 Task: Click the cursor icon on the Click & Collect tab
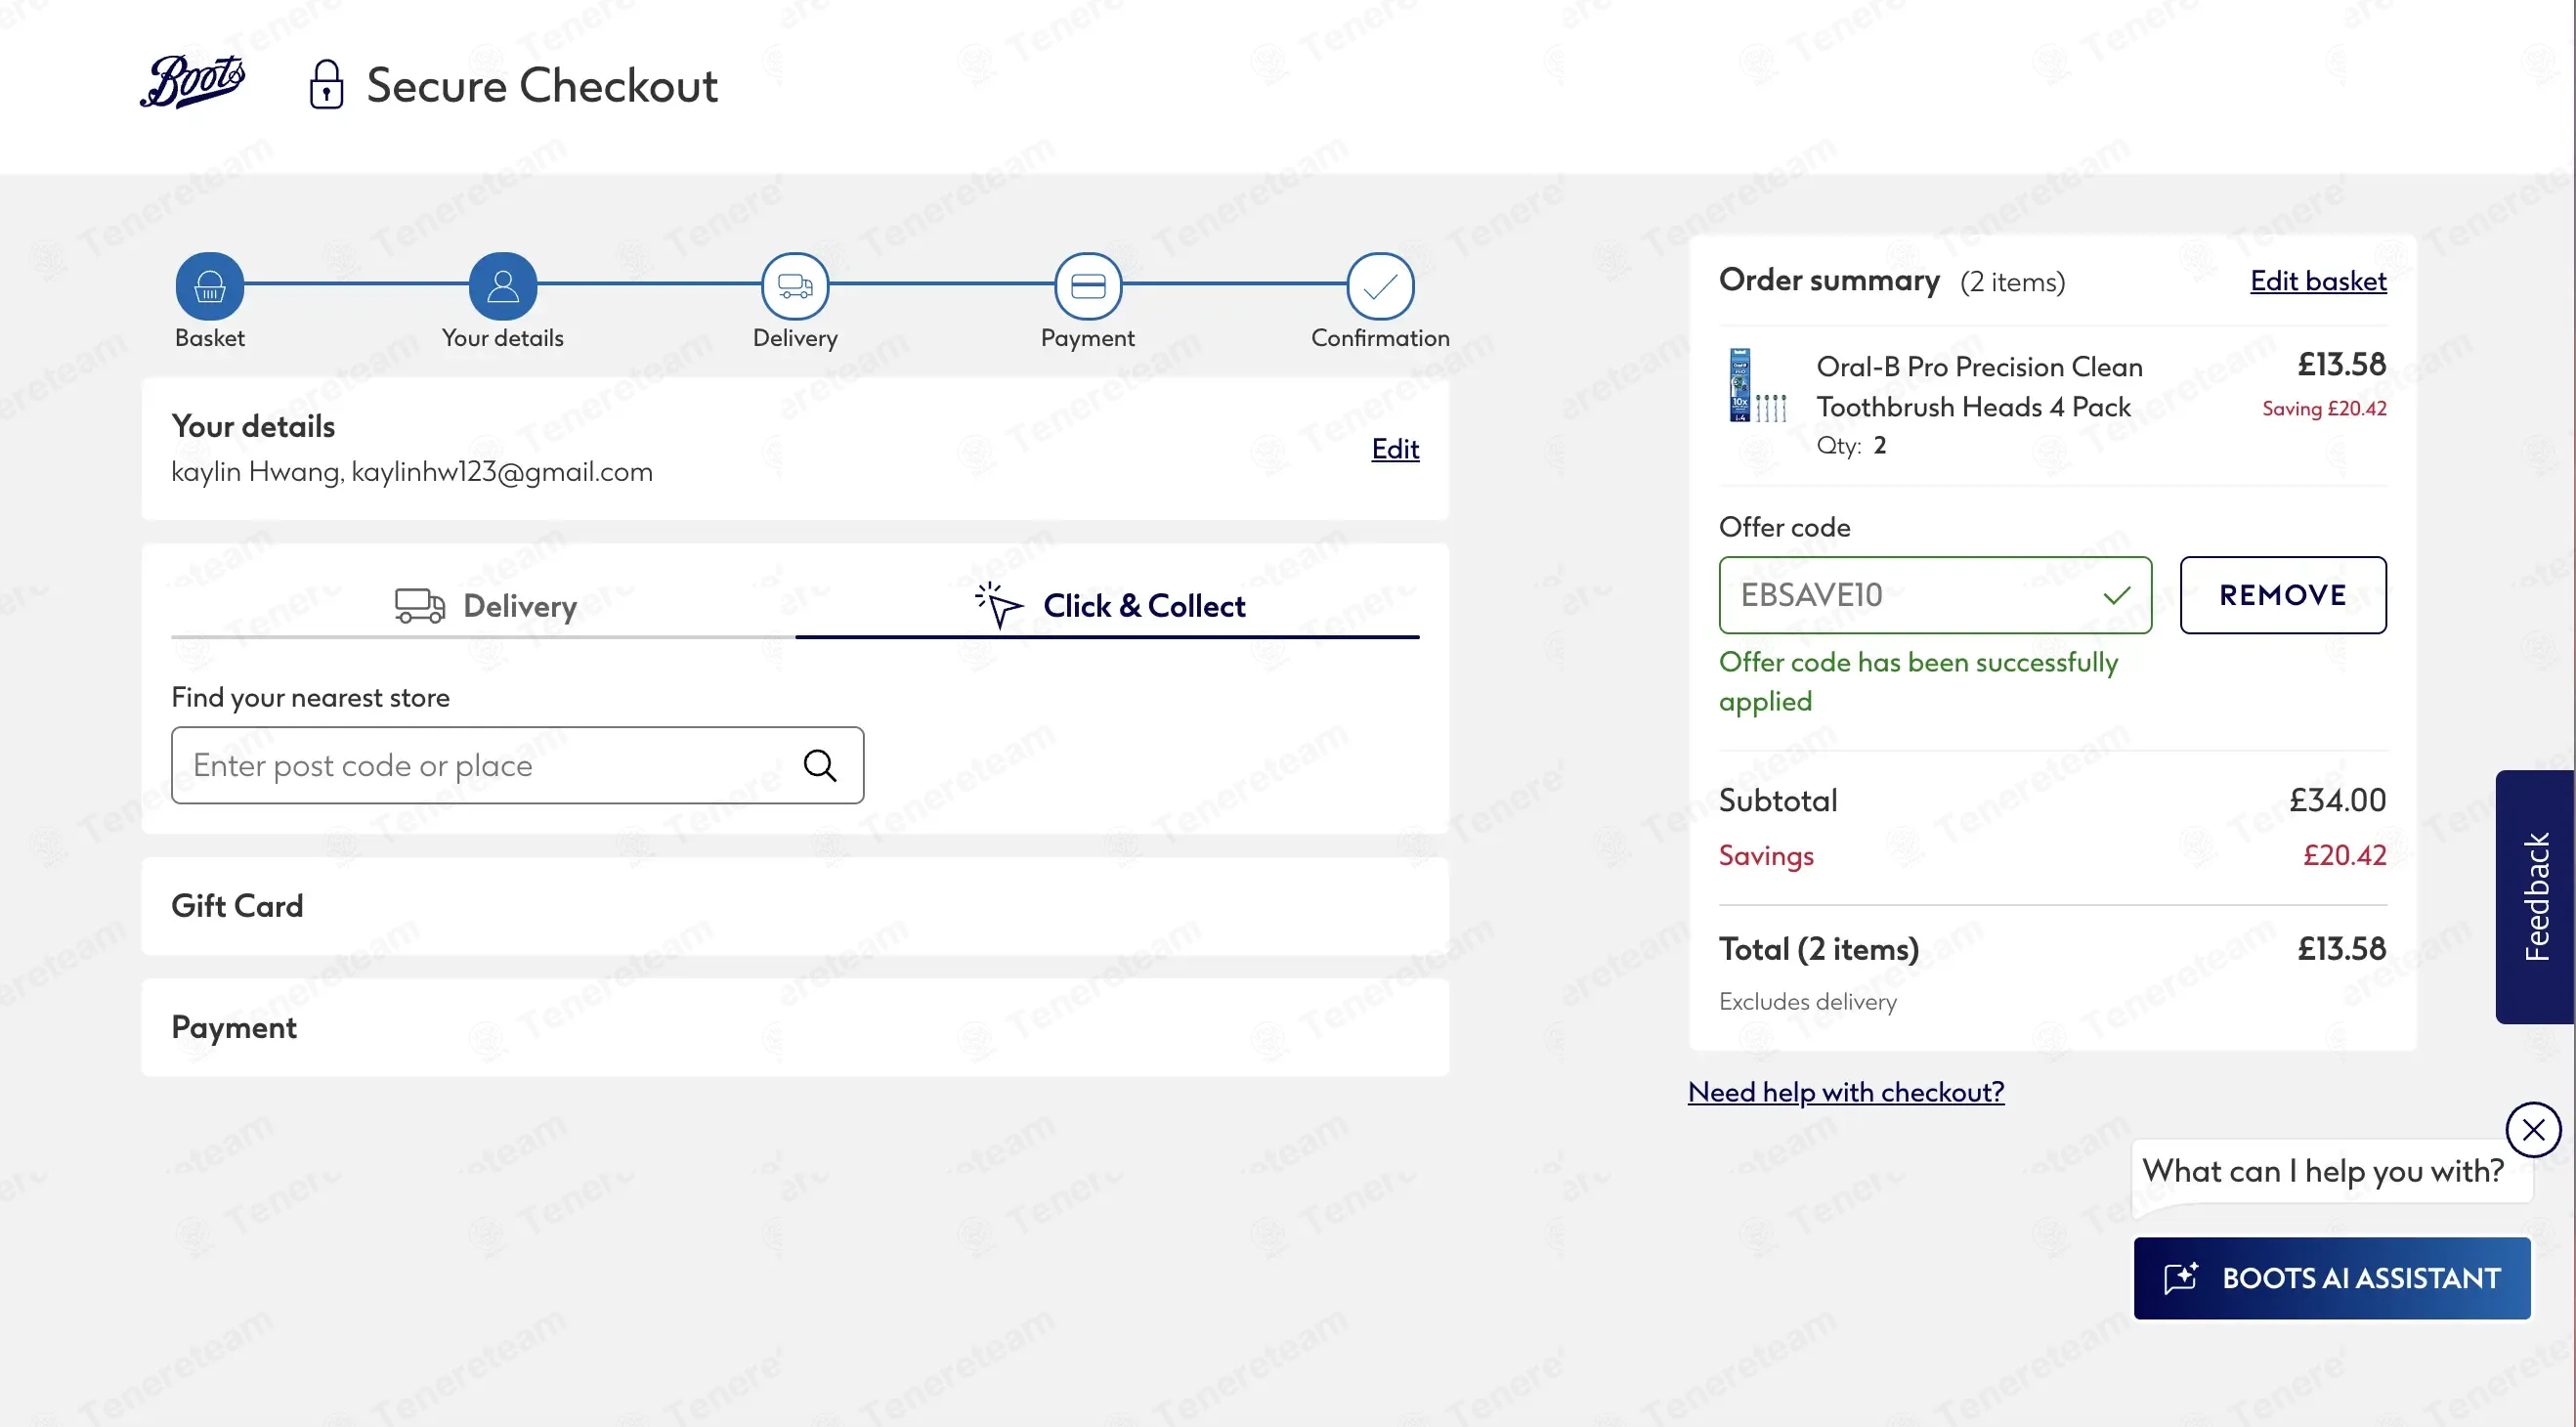998,605
